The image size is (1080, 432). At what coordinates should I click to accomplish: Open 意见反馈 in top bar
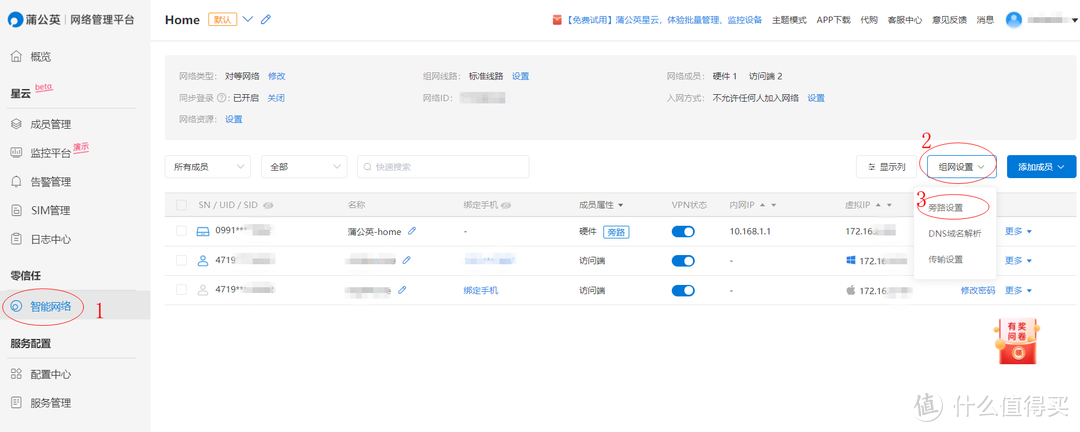(950, 20)
